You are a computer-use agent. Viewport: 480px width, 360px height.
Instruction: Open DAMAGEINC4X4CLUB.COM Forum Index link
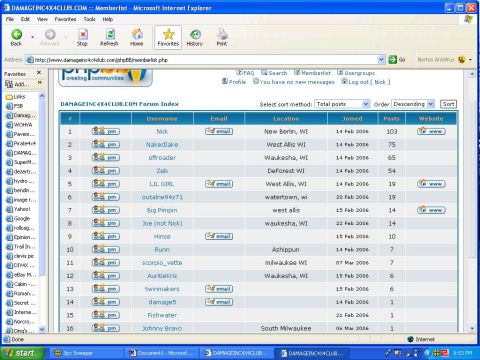pos(119,104)
